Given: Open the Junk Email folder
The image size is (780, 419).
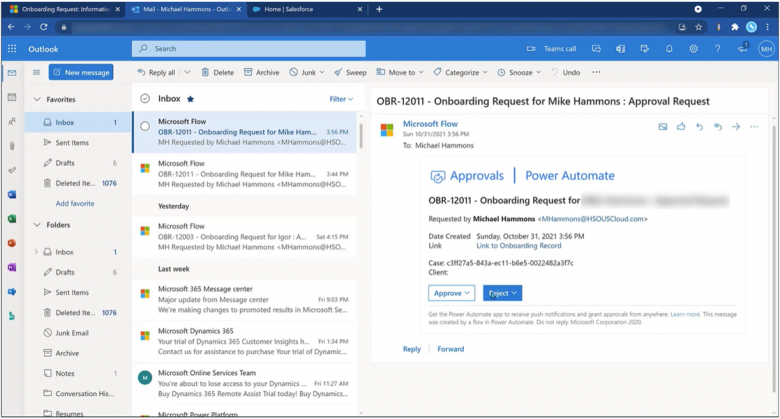Looking at the screenshot, I should (x=77, y=333).
